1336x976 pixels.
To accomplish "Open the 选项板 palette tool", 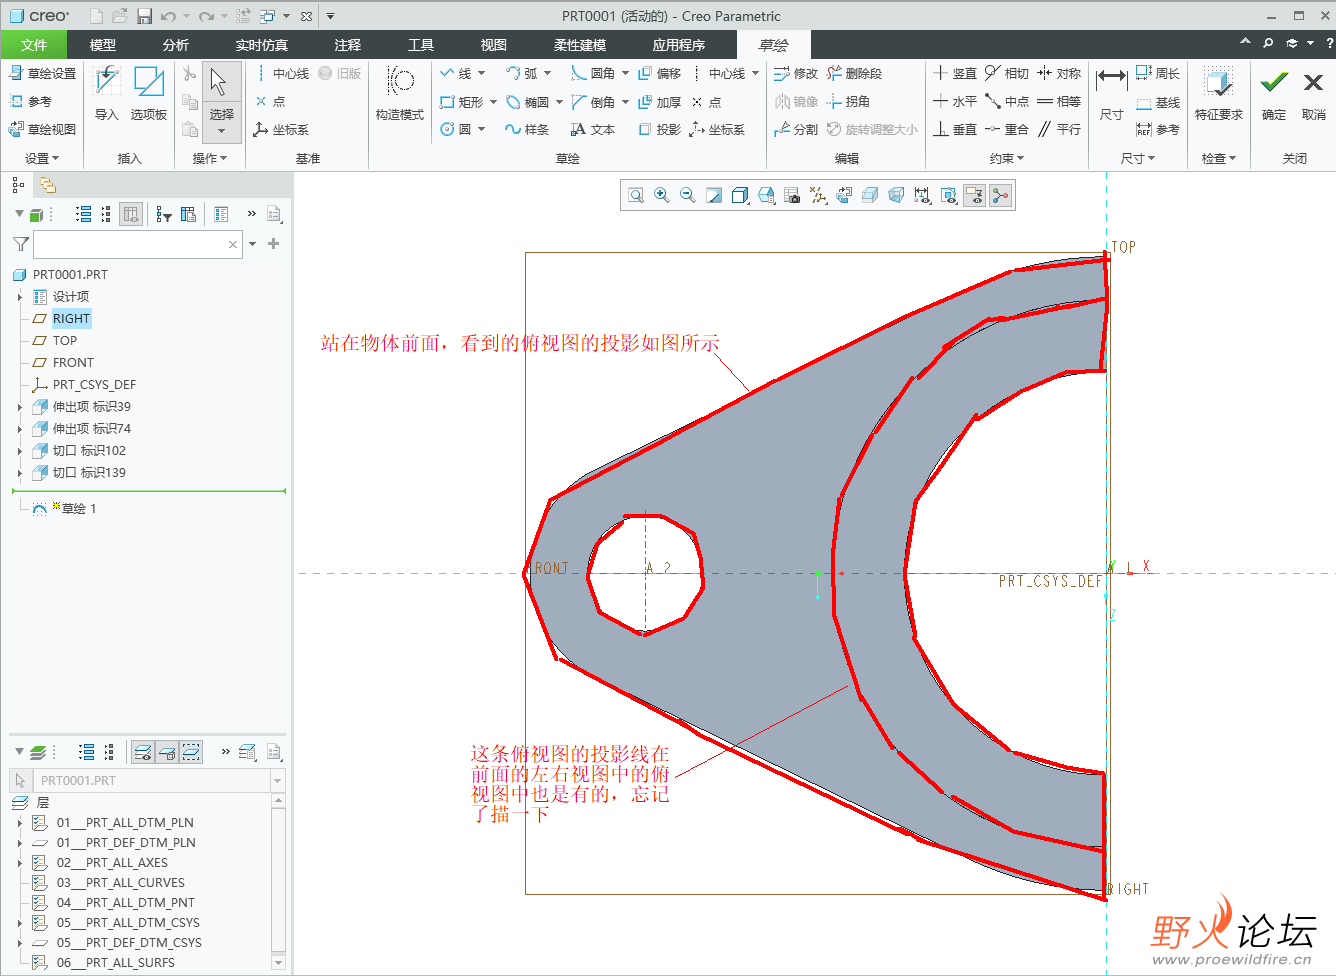I will pos(149,93).
